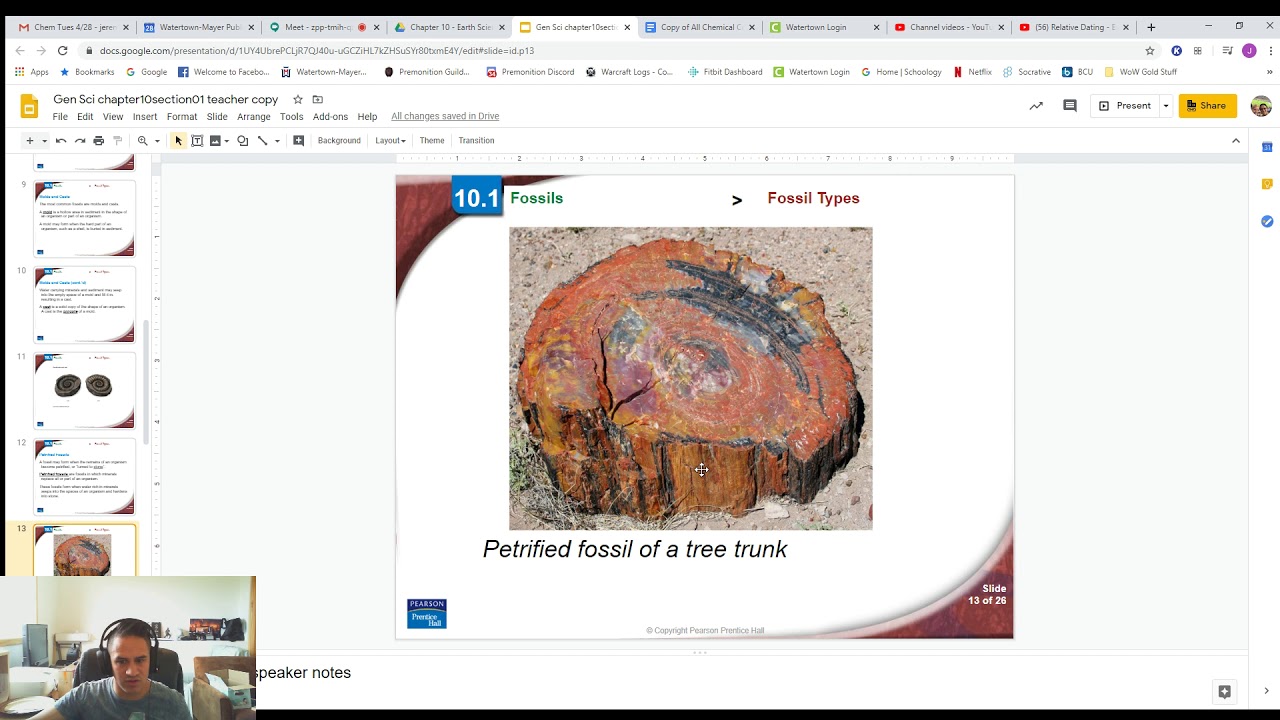Click the Insert image icon
Screen dimensions: 1280x720
coord(215,141)
